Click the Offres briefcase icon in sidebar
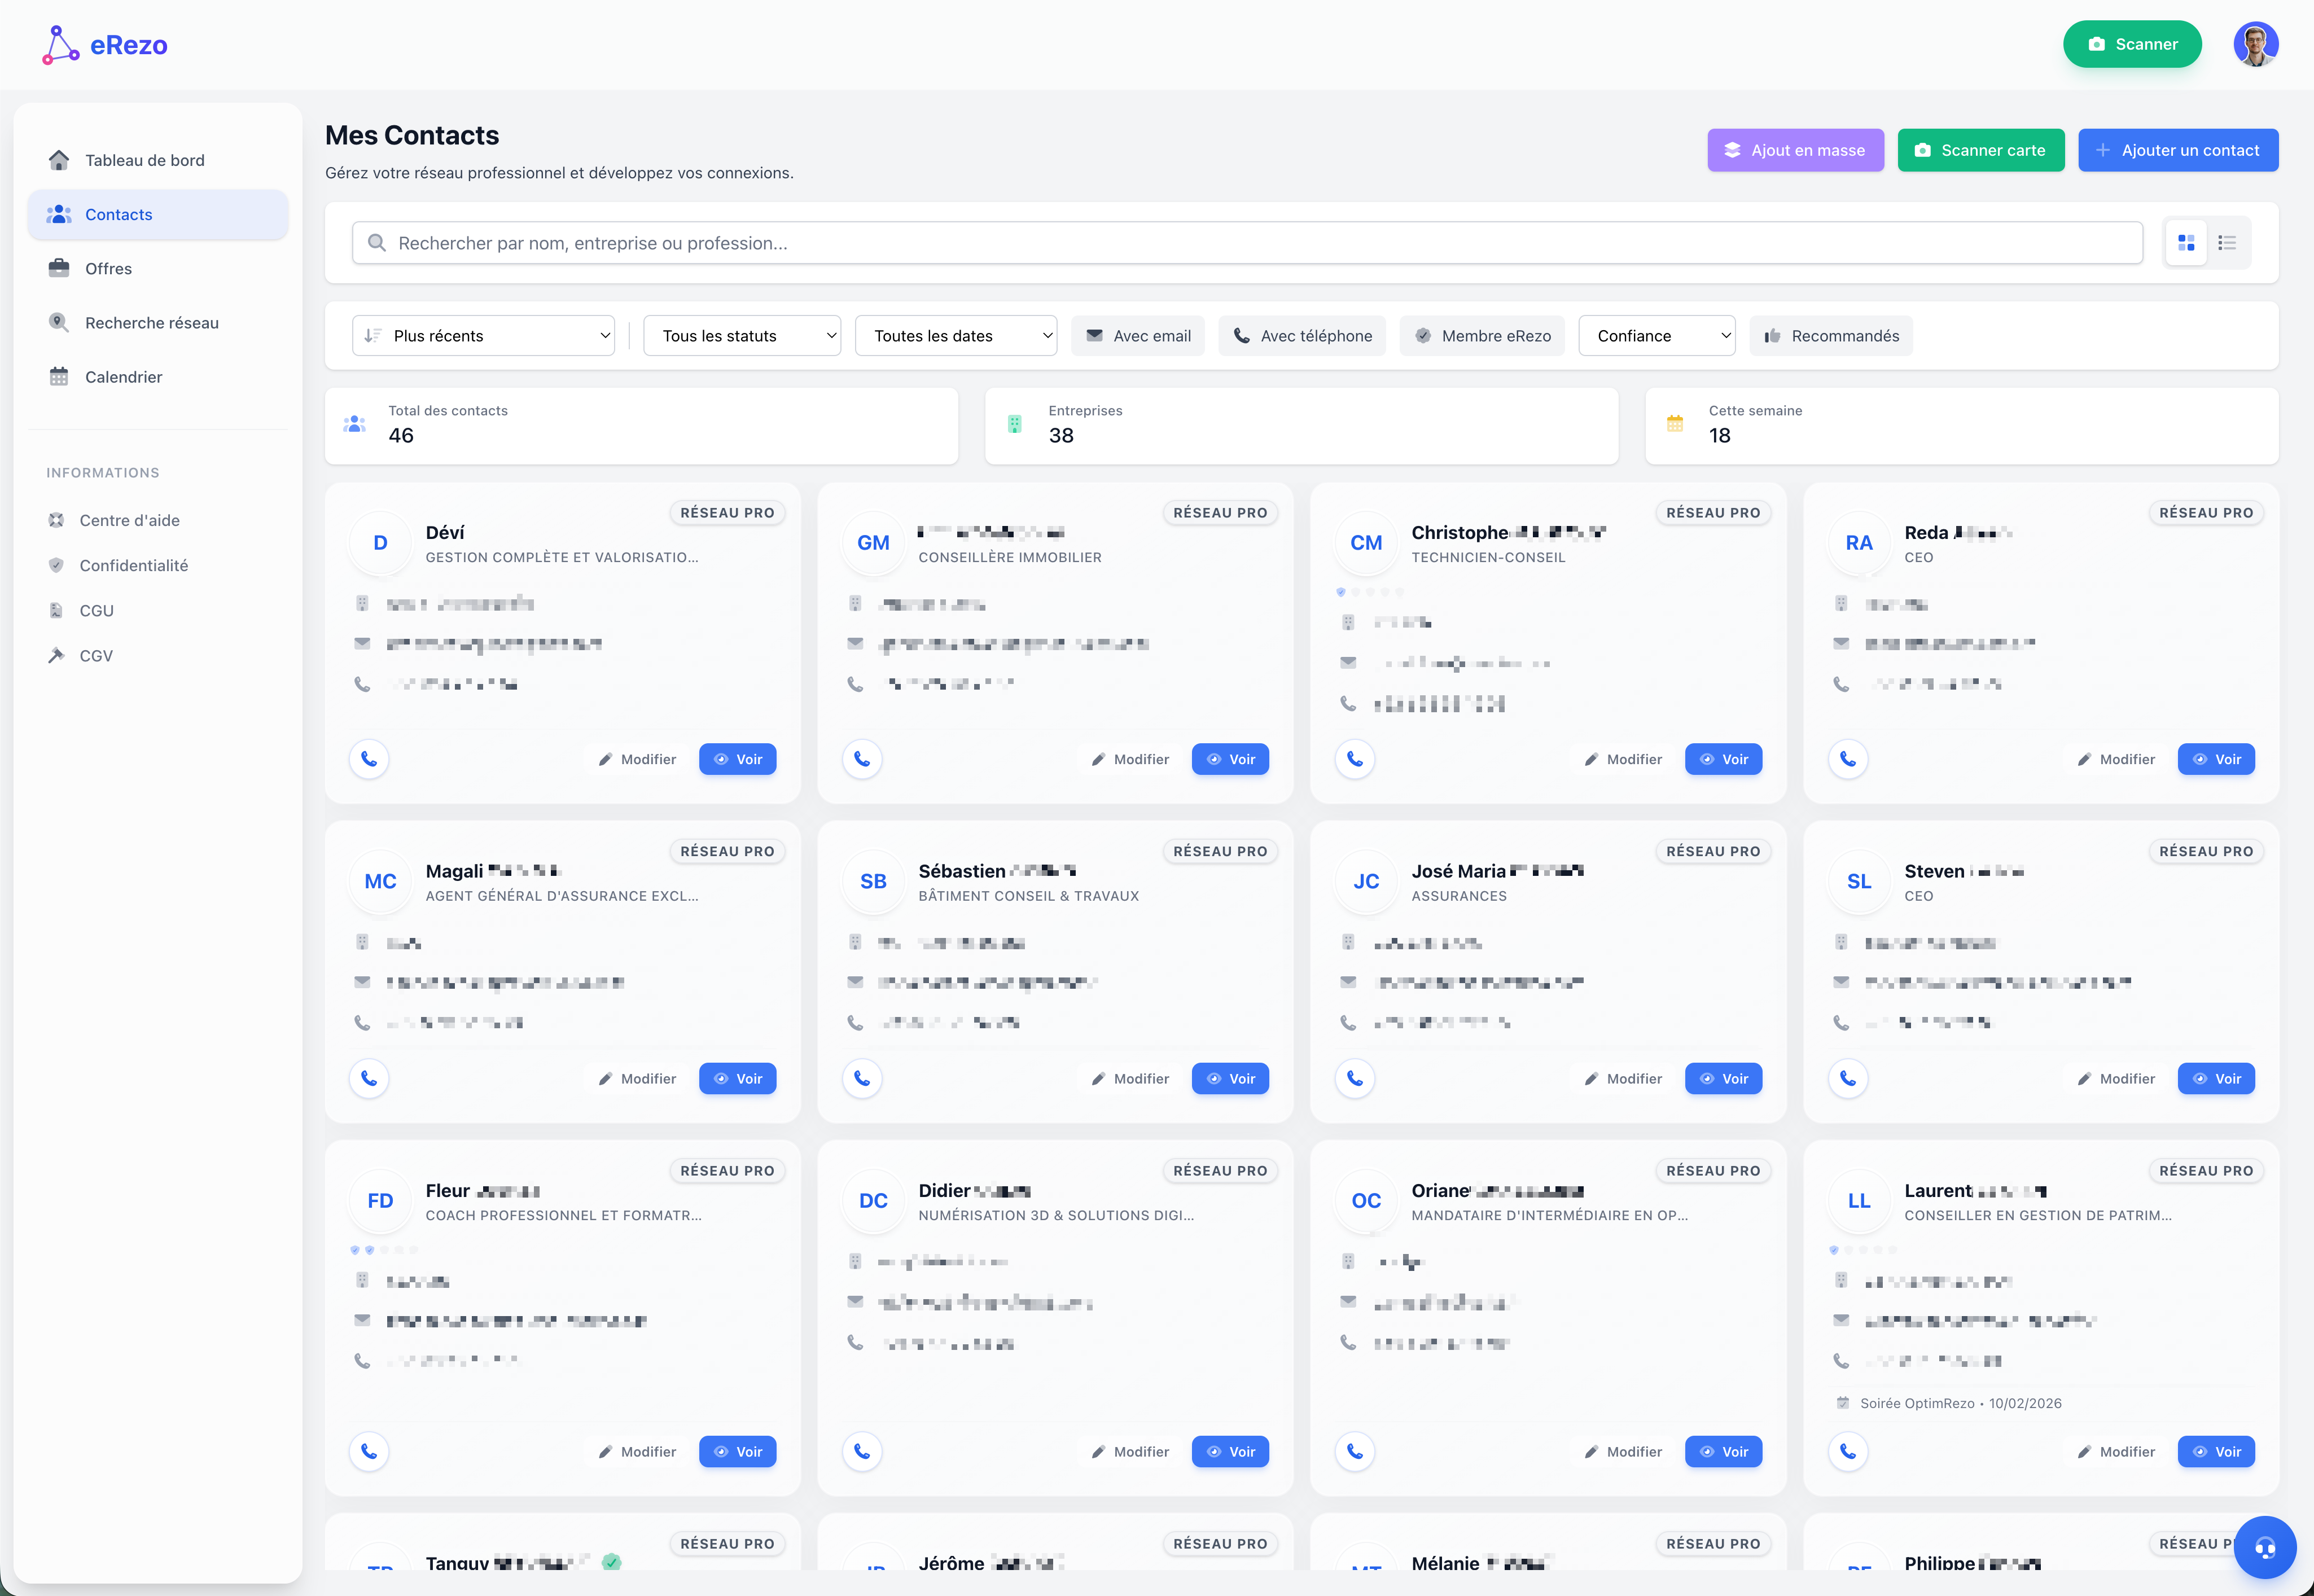Image resolution: width=2314 pixels, height=1596 pixels. [59, 268]
